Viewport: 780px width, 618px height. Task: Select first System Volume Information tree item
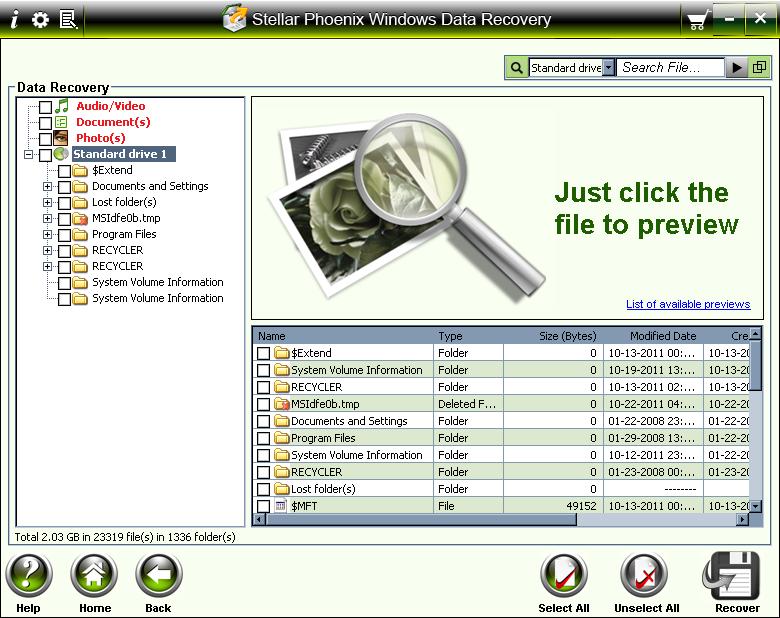158,282
